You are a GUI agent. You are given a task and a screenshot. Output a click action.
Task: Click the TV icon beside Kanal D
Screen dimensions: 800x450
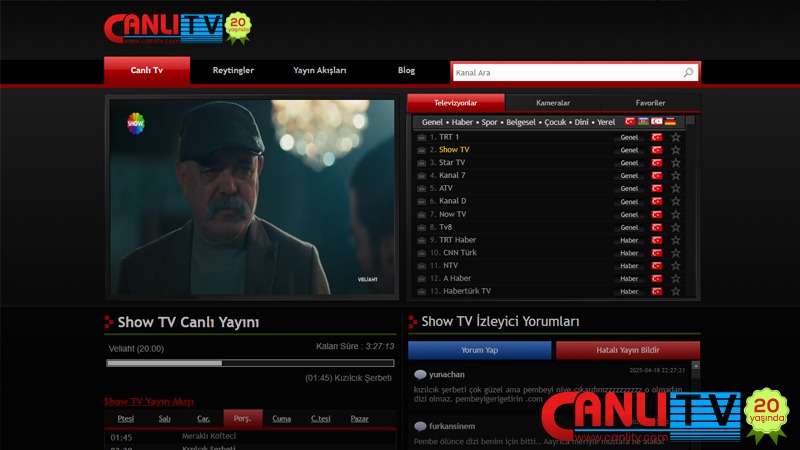pos(421,202)
